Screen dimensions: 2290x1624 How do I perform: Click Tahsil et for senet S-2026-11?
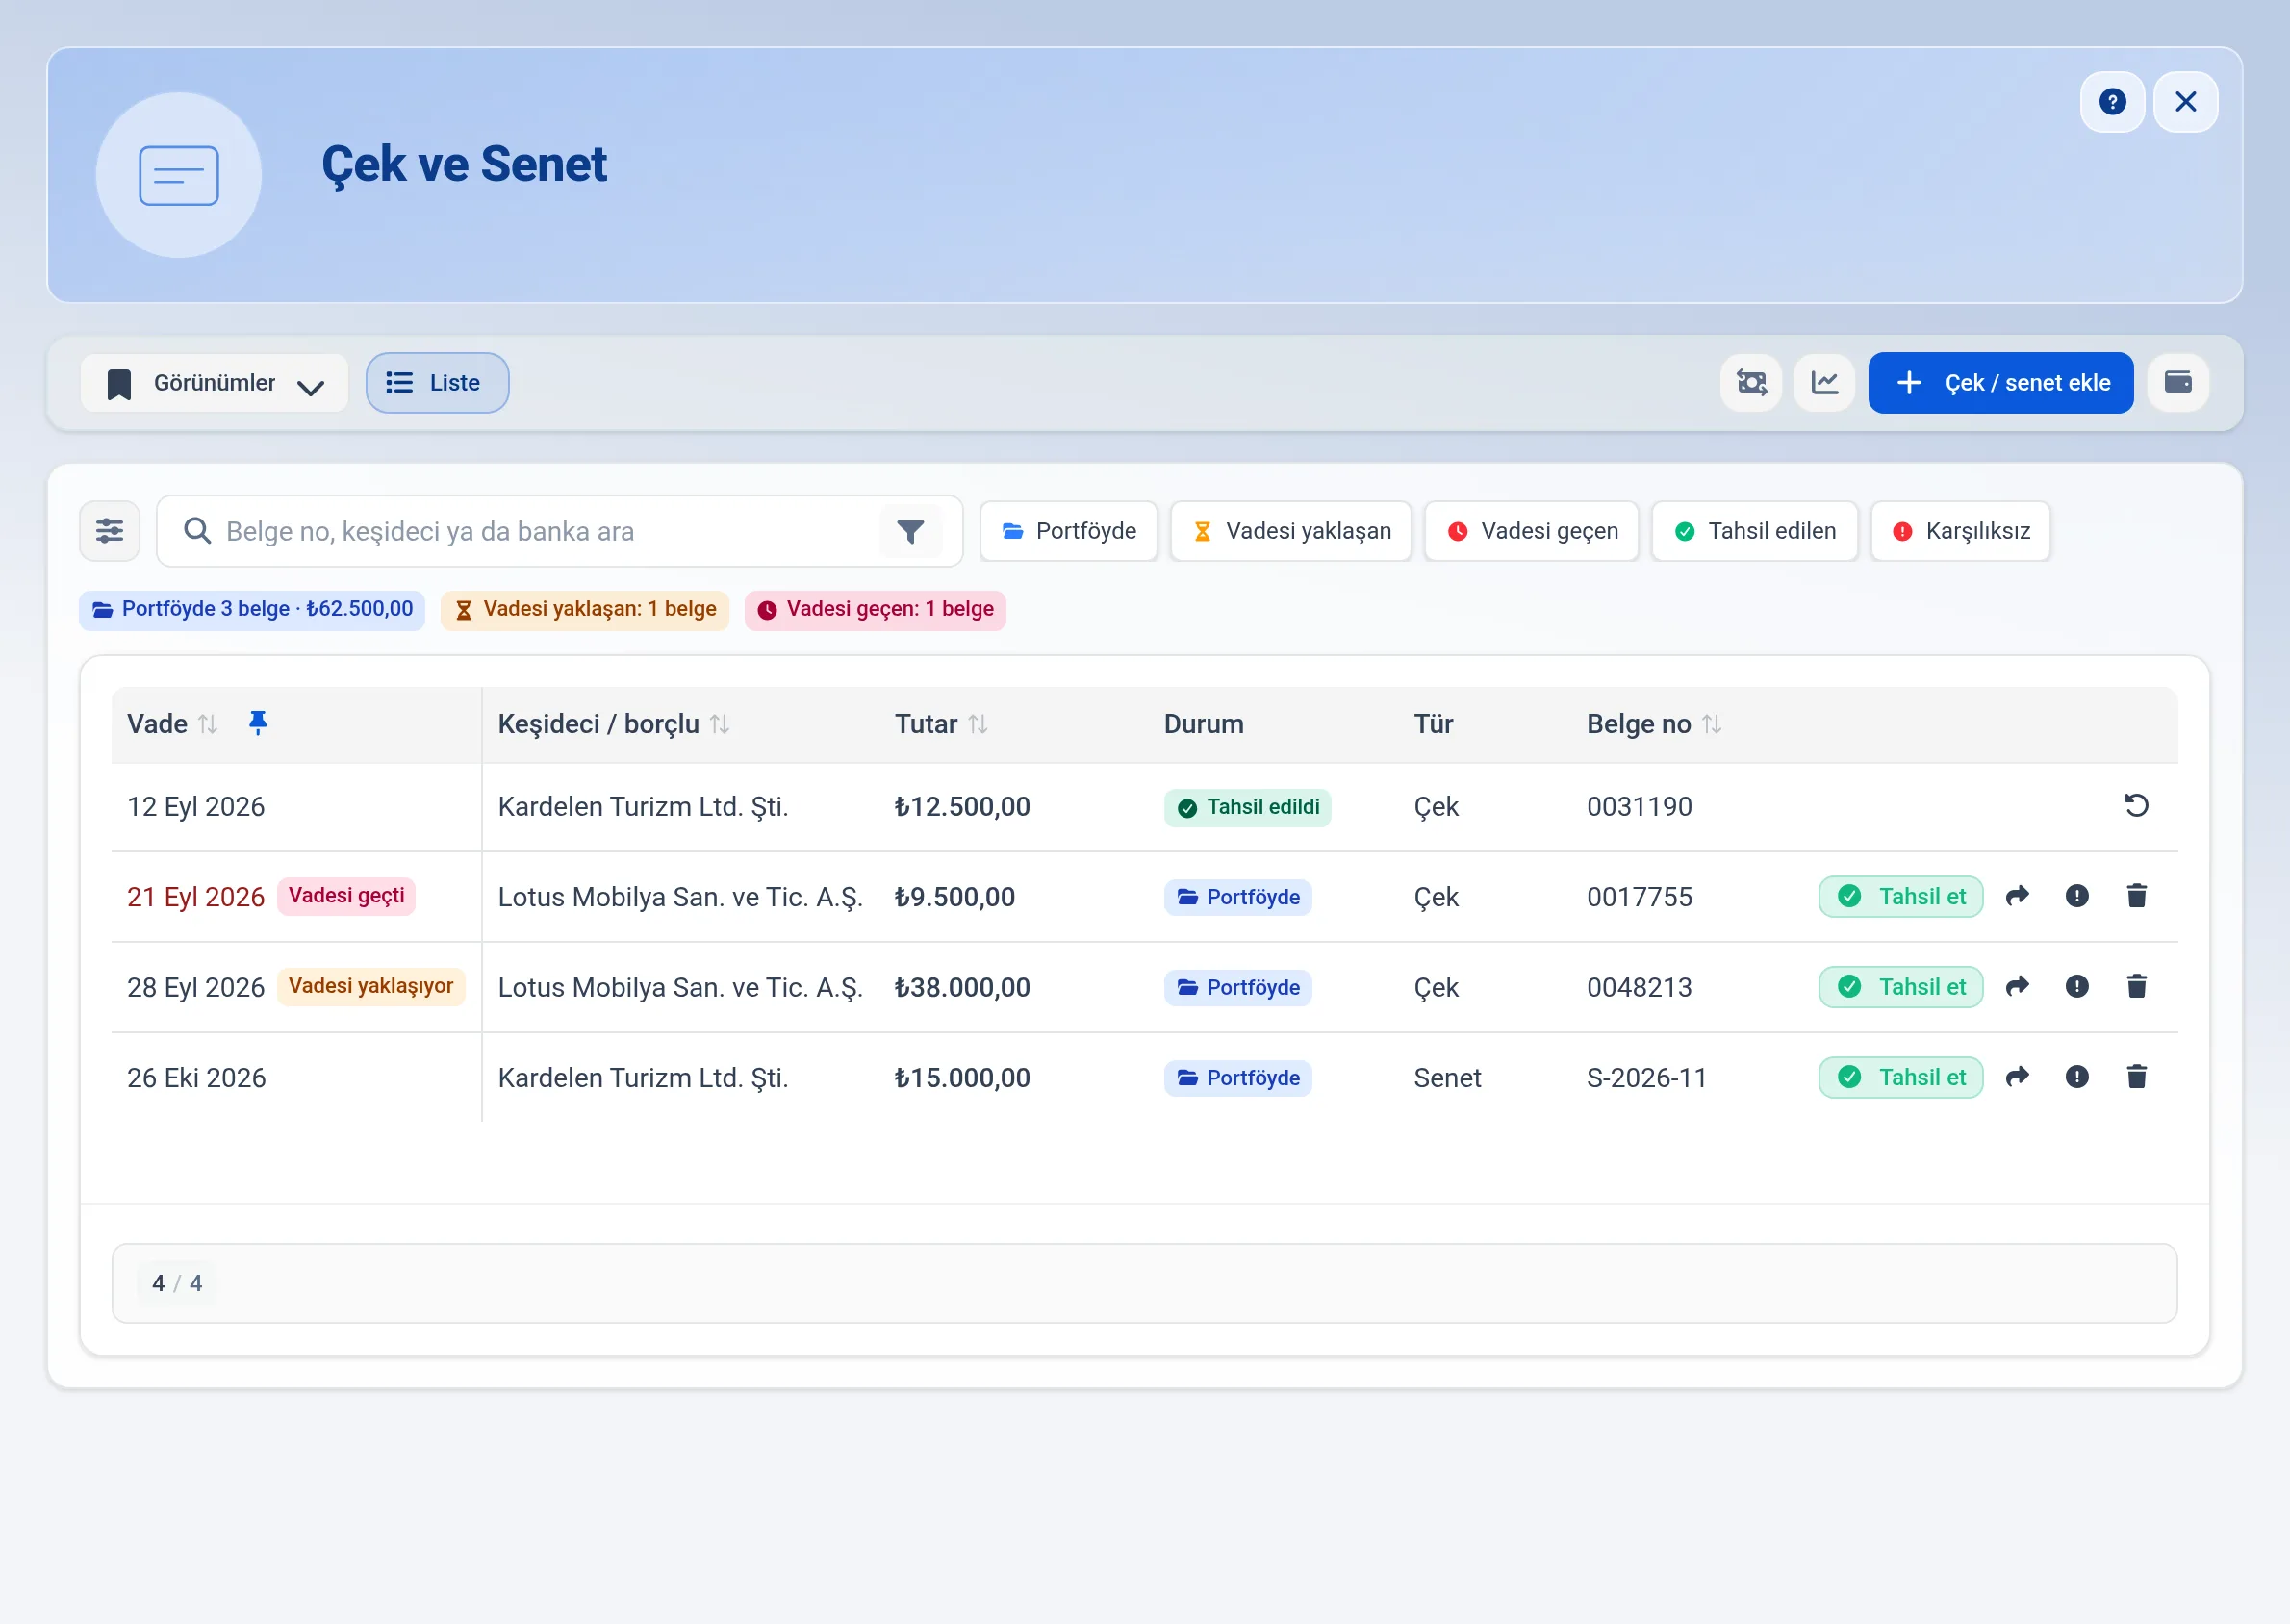[1901, 1078]
